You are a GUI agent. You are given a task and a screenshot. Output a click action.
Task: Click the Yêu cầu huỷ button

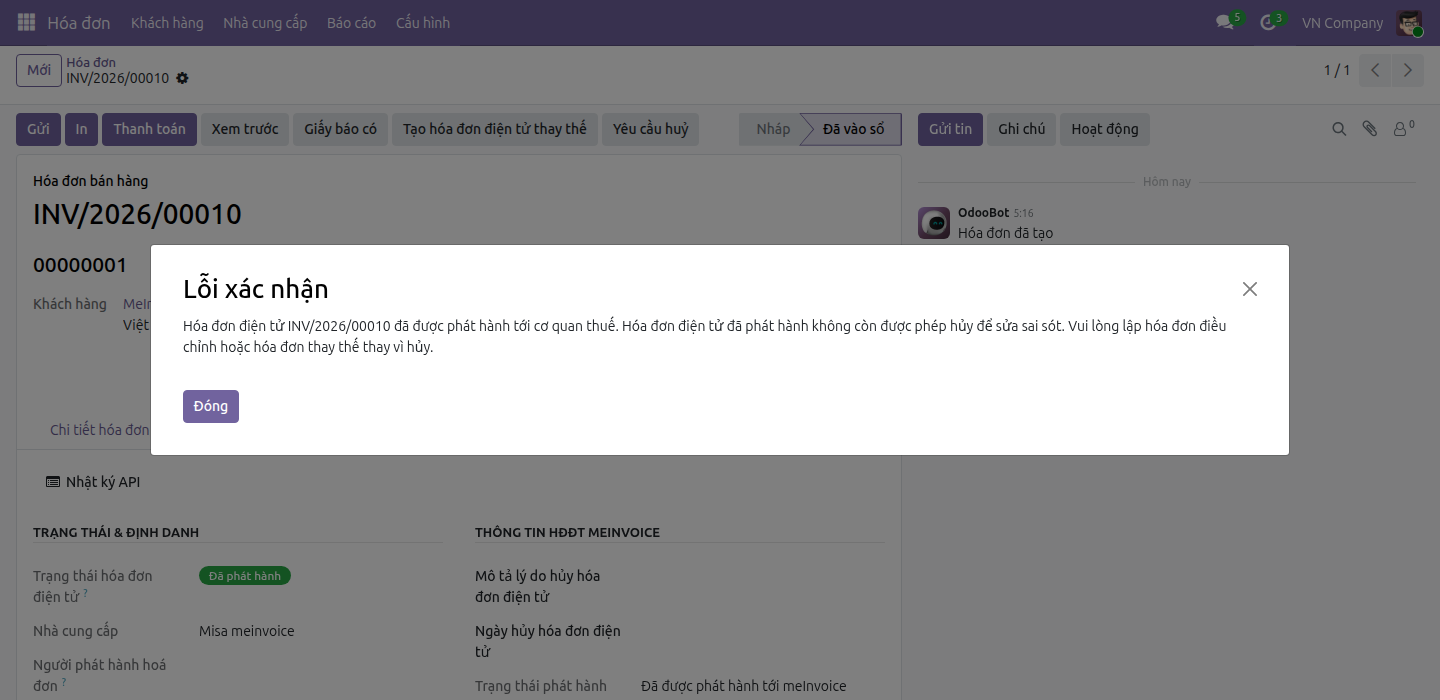coord(651,129)
